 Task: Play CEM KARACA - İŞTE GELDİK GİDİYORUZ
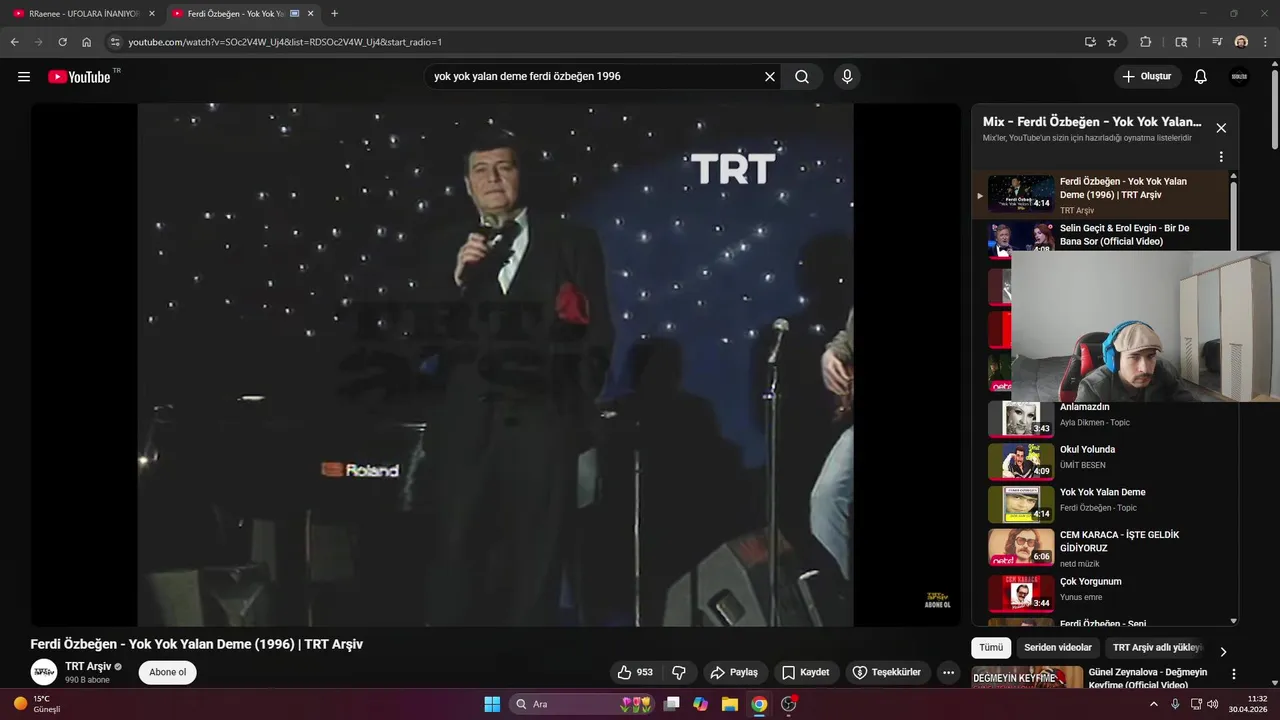point(1100,547)
